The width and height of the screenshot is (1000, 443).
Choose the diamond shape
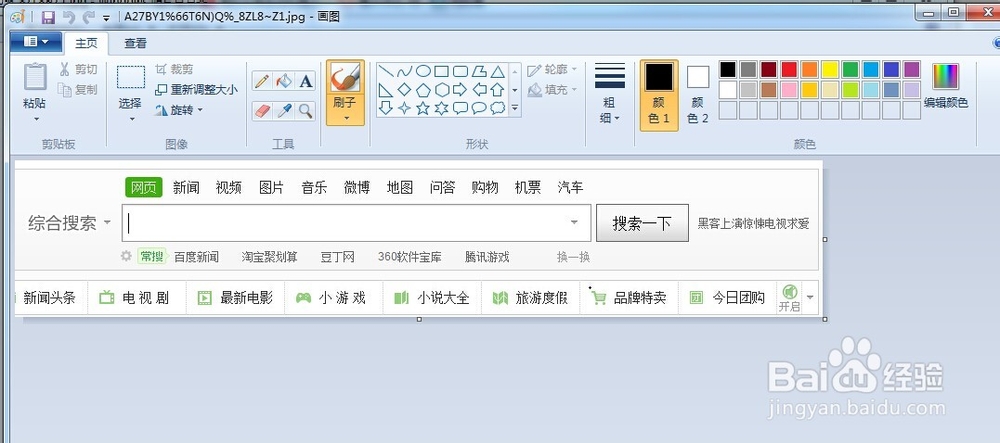pos(404,90)
